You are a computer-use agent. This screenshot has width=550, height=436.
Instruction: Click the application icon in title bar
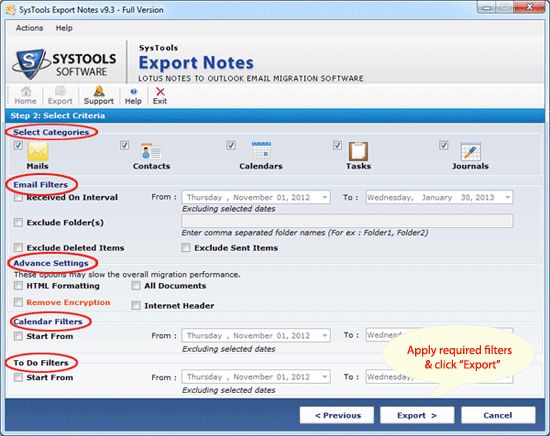[11, 10]
